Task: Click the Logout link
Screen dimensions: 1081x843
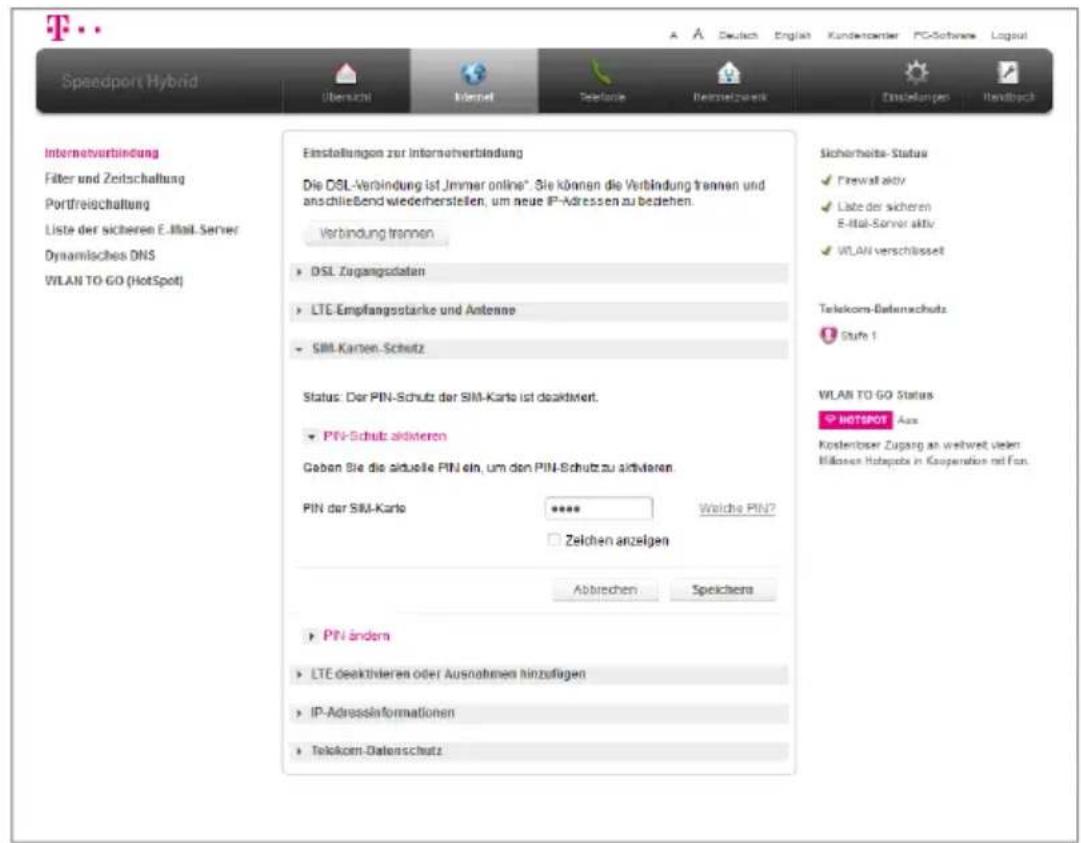Action: click(1009, 35)
